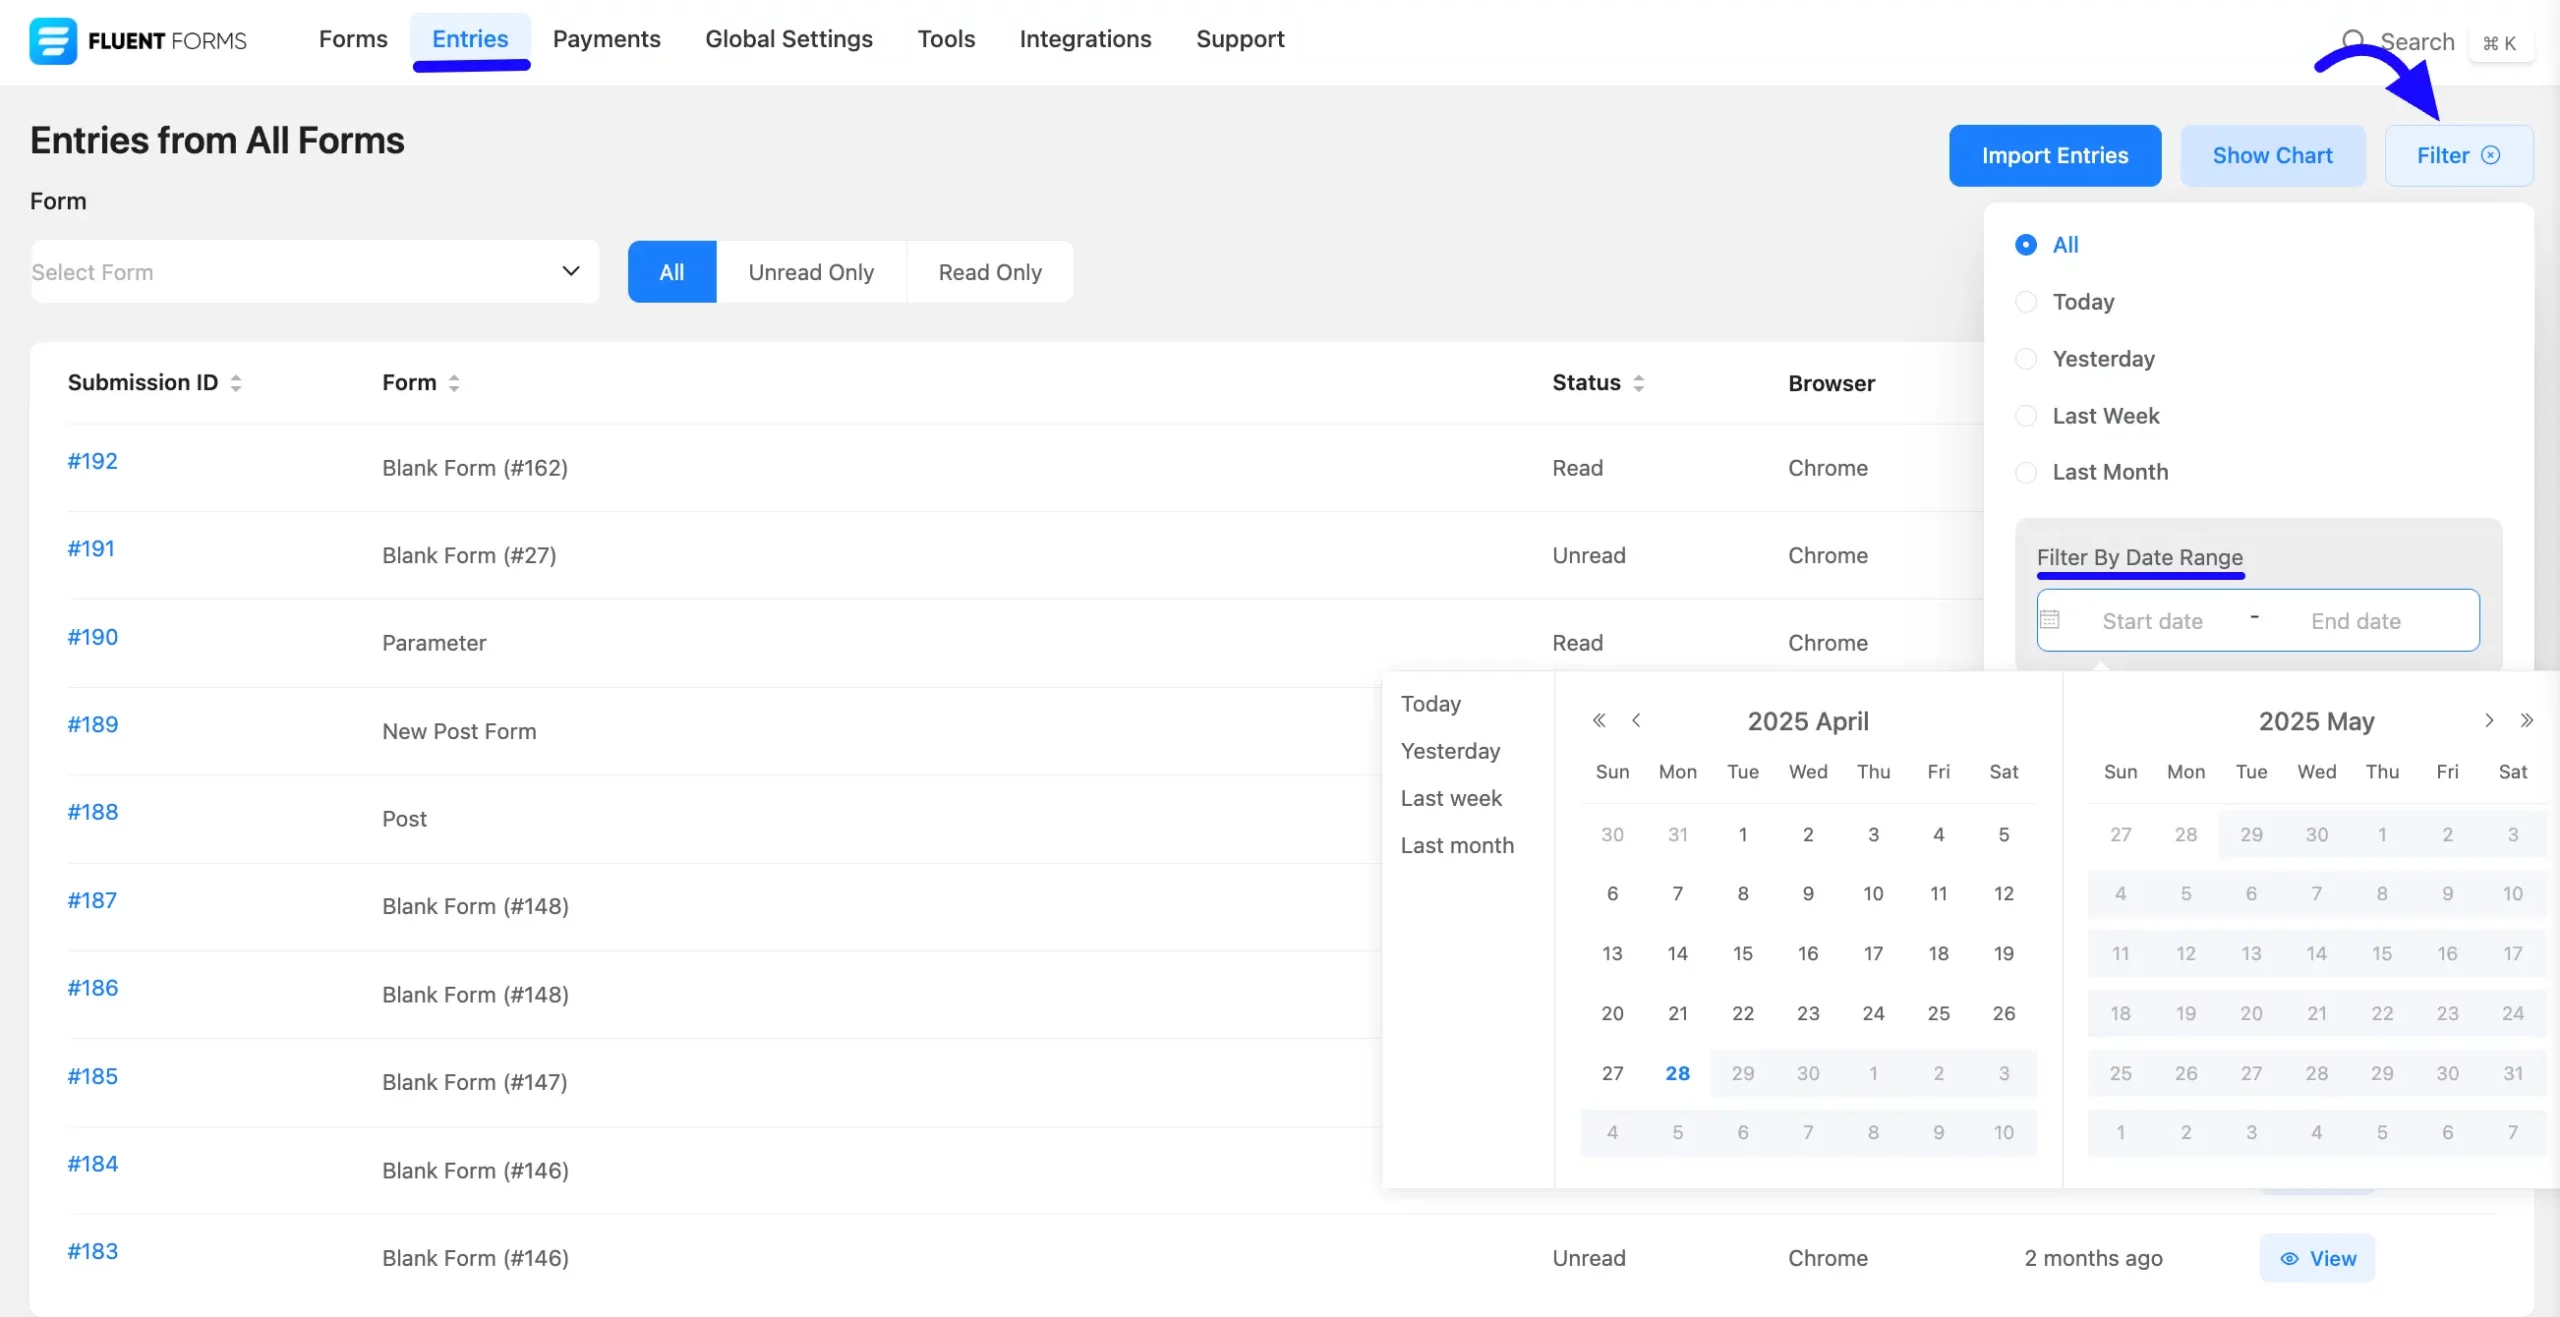2560x1317 pixels.
Task: Click the sort icon beside Form column
Action: (x=453, y=382)
